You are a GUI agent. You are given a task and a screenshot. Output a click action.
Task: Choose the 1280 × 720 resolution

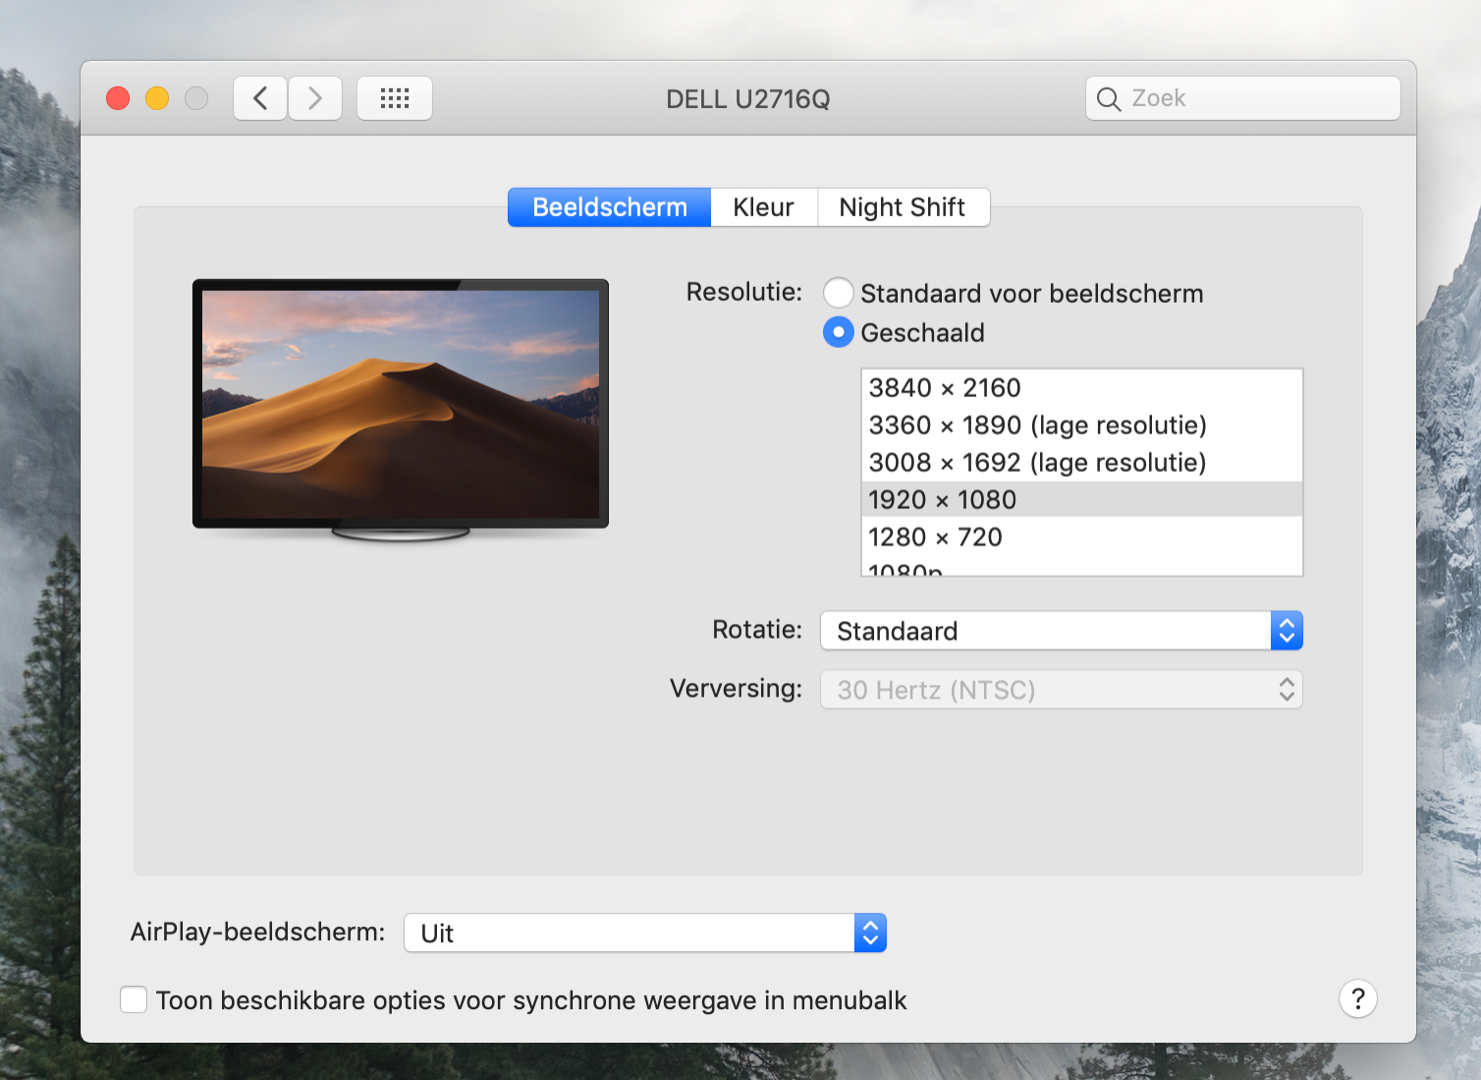(x=1082, y=537)
